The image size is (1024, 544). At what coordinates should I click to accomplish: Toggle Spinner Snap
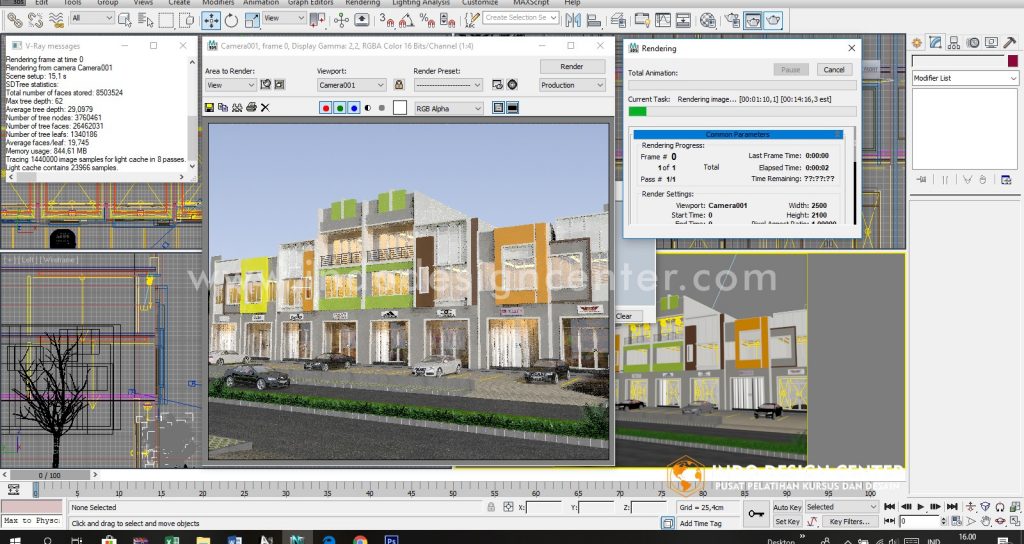pyautogui.click(x=447, y=21)
